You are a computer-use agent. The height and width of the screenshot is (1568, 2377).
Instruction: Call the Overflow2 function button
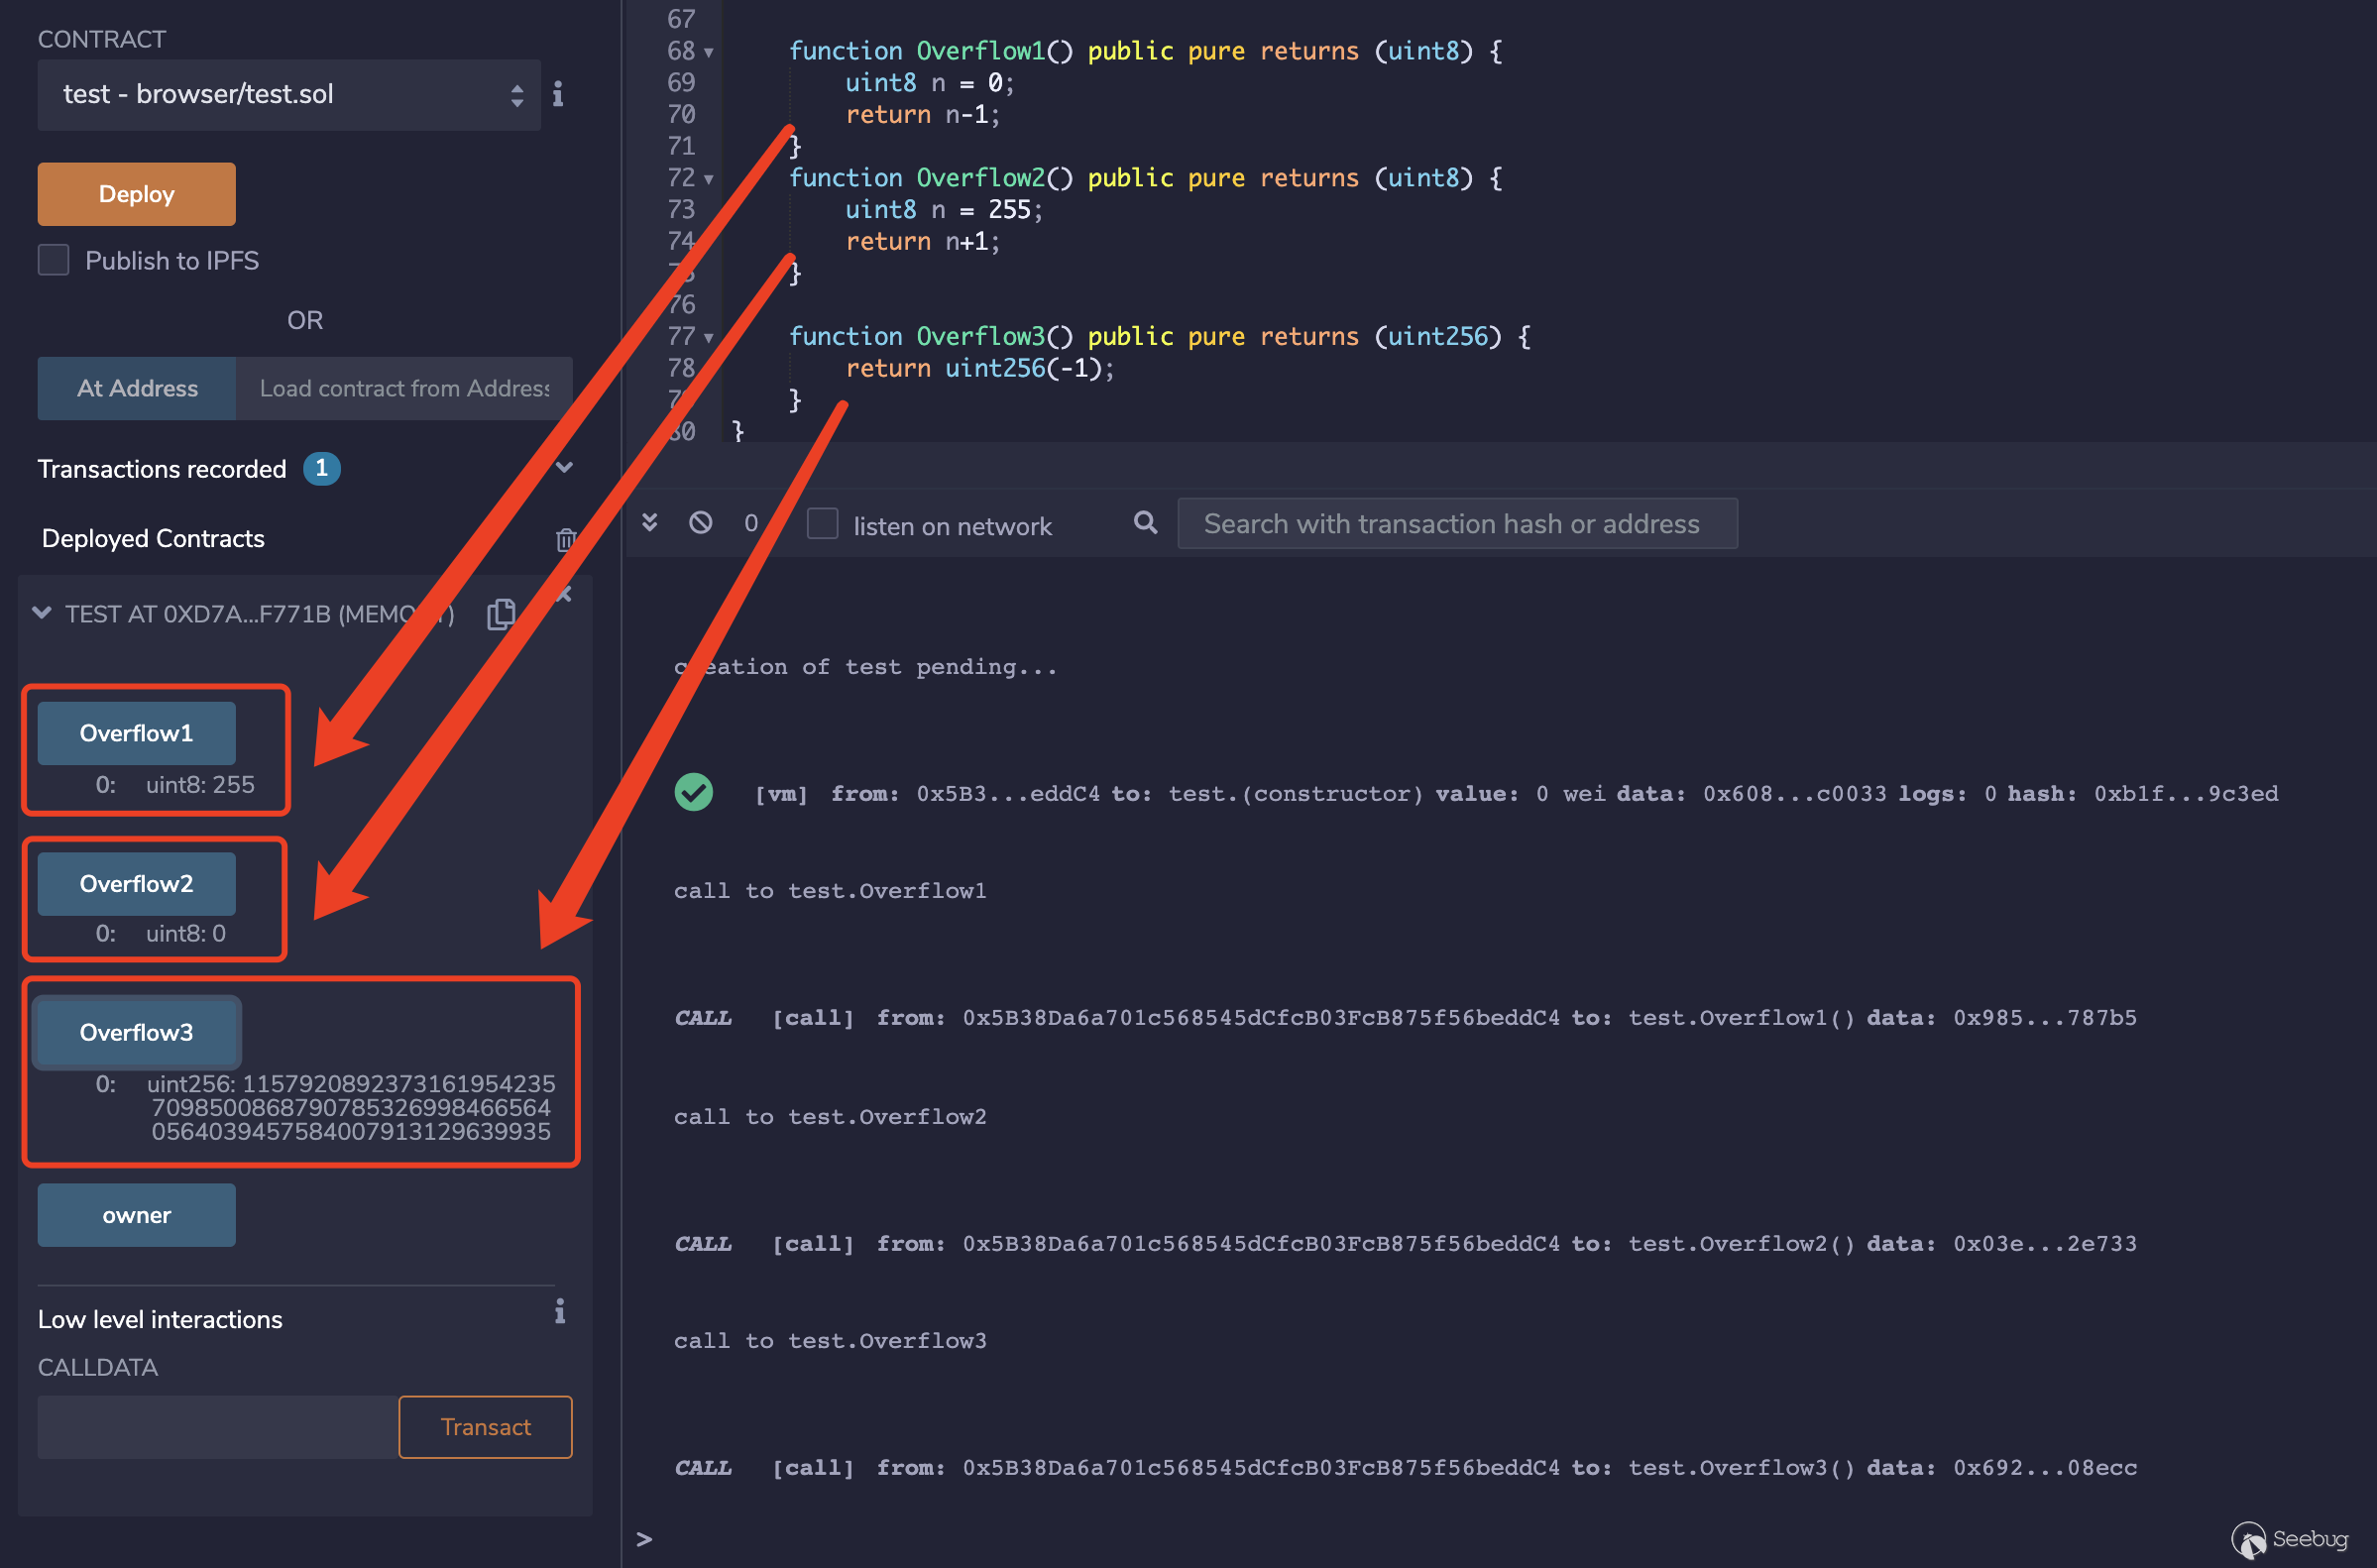(137, 884)
